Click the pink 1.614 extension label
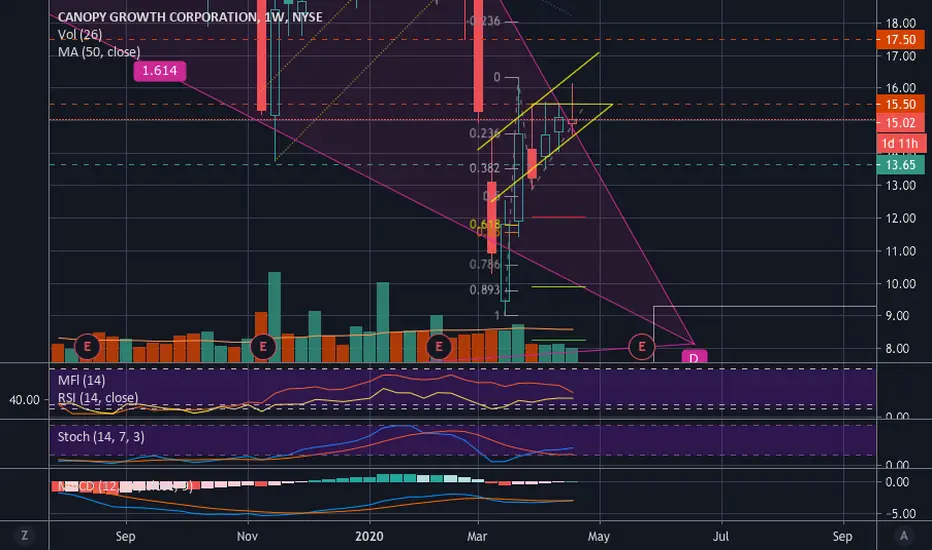This screenshot has width=932, height=550. click(160, 71)
